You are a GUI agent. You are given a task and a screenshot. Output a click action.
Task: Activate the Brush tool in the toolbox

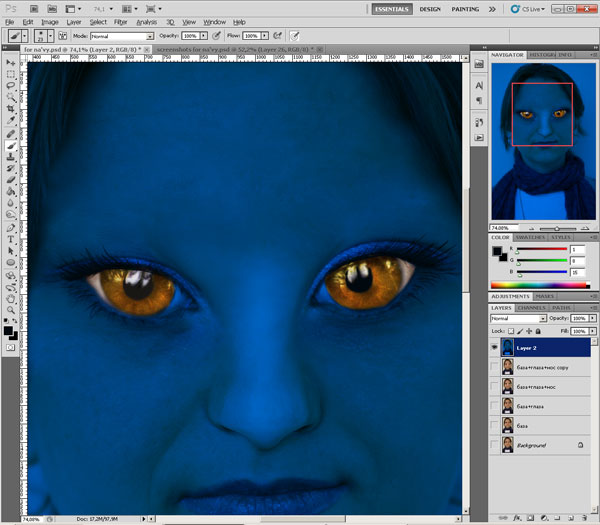point(11,145)
